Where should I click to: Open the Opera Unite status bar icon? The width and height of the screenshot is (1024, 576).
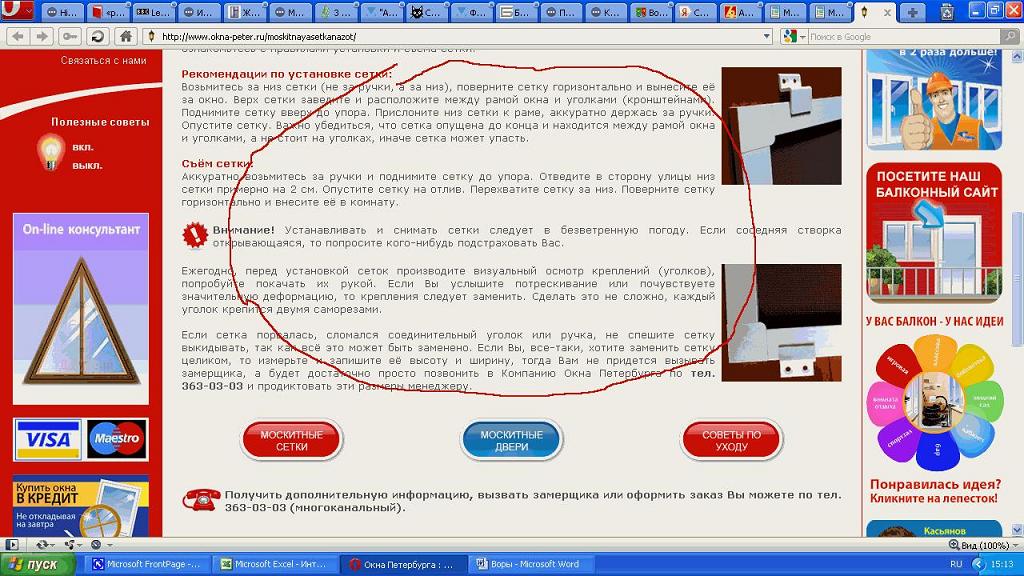(70, 545)
